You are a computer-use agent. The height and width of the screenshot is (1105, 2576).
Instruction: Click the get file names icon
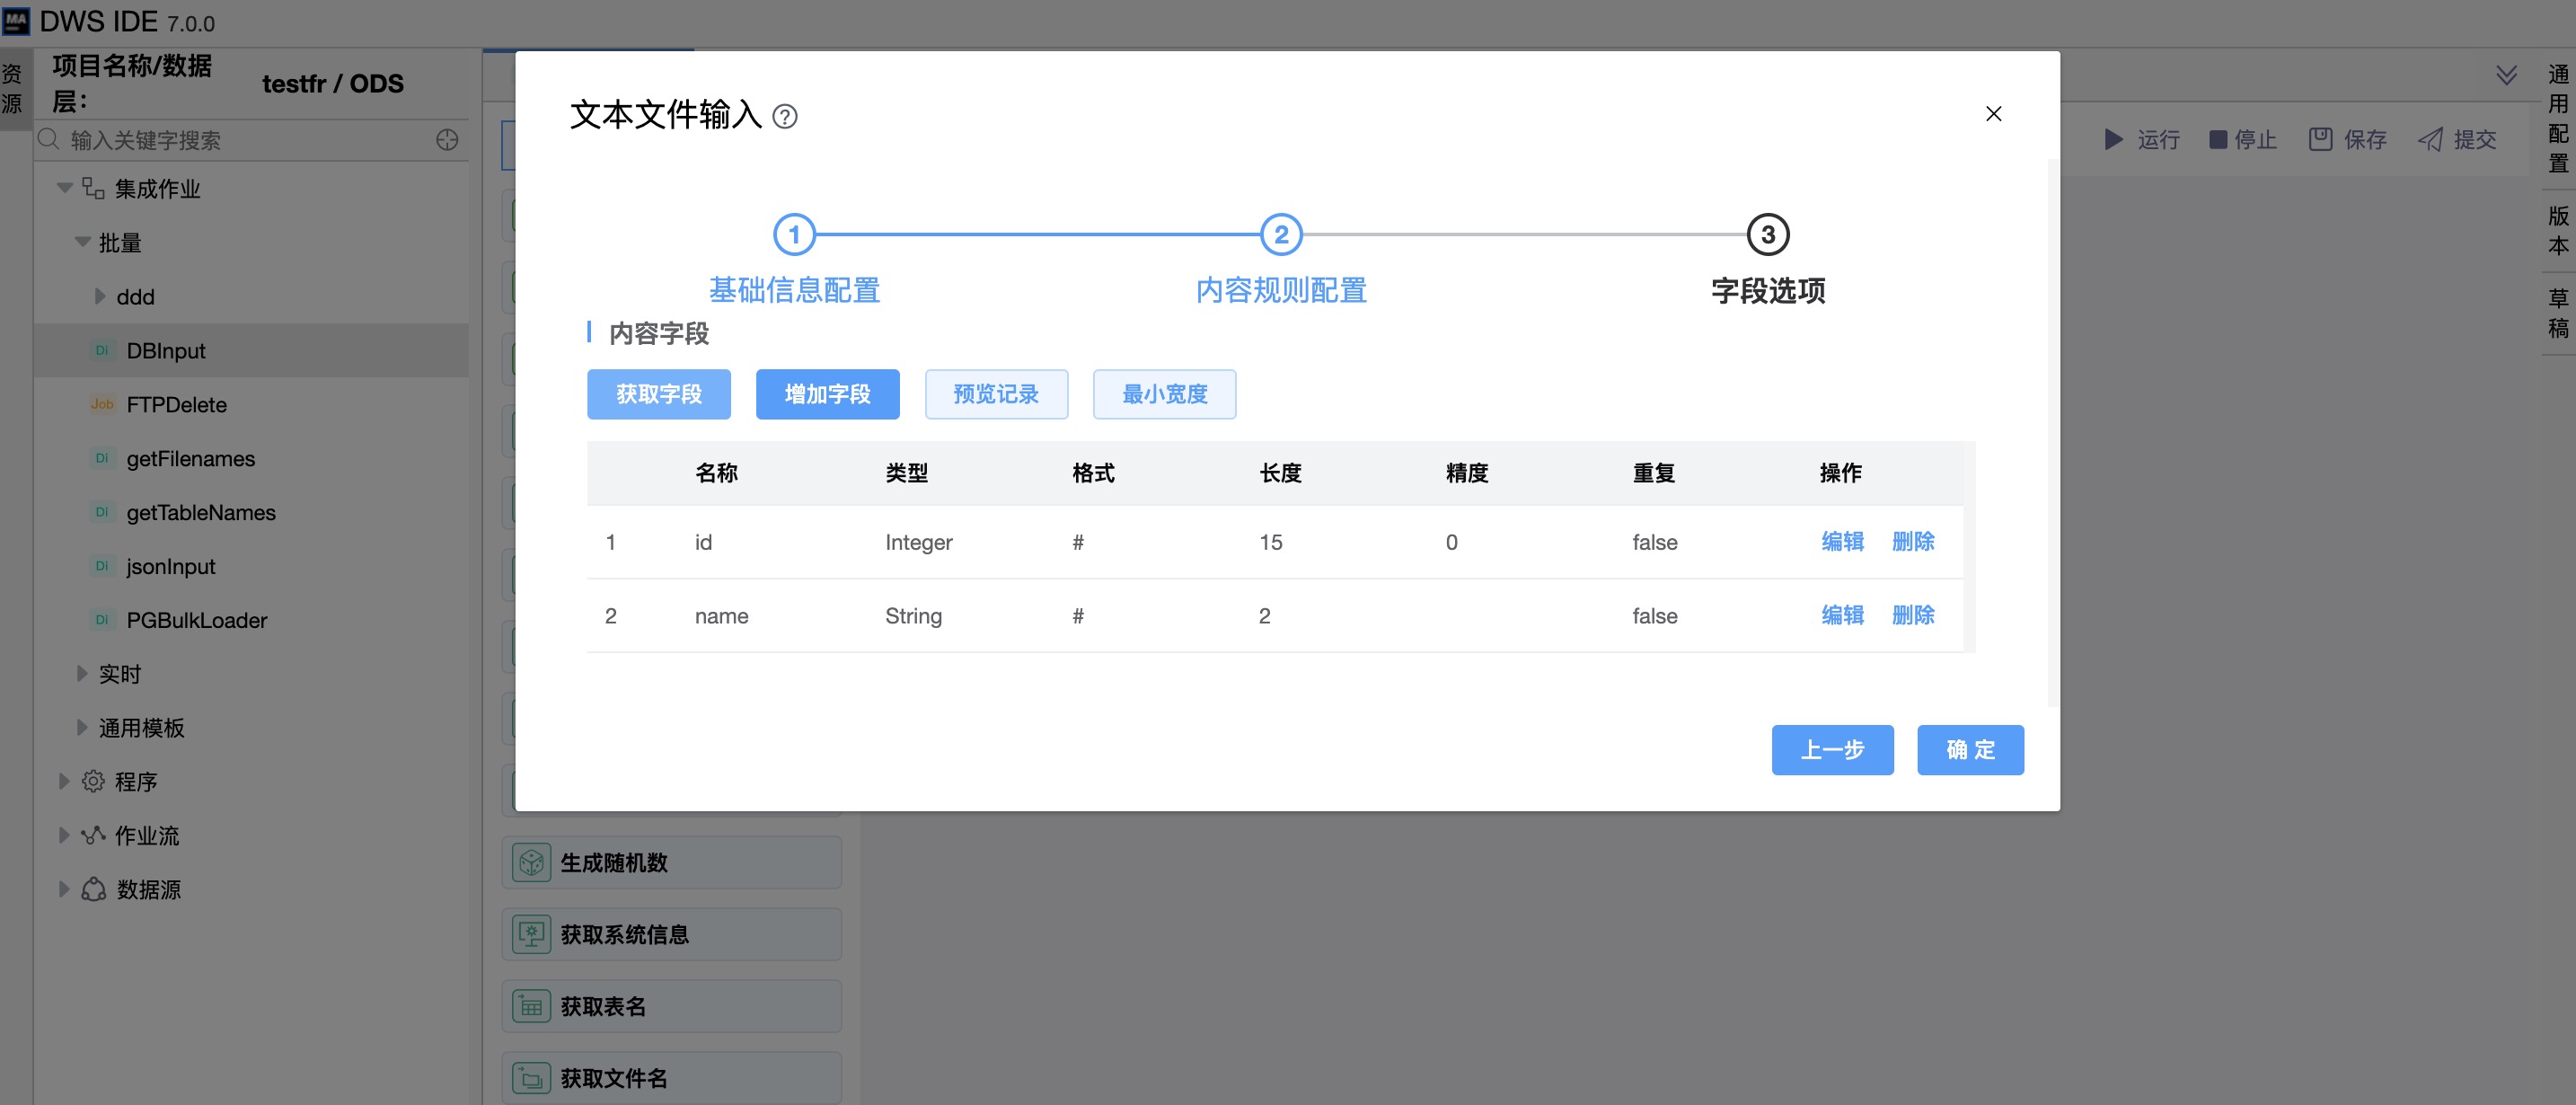click(x=531, y=1078)
